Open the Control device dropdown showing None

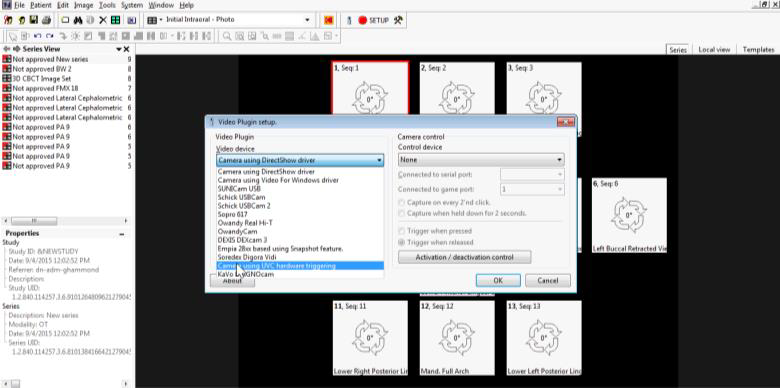click(x=481, y=160)
